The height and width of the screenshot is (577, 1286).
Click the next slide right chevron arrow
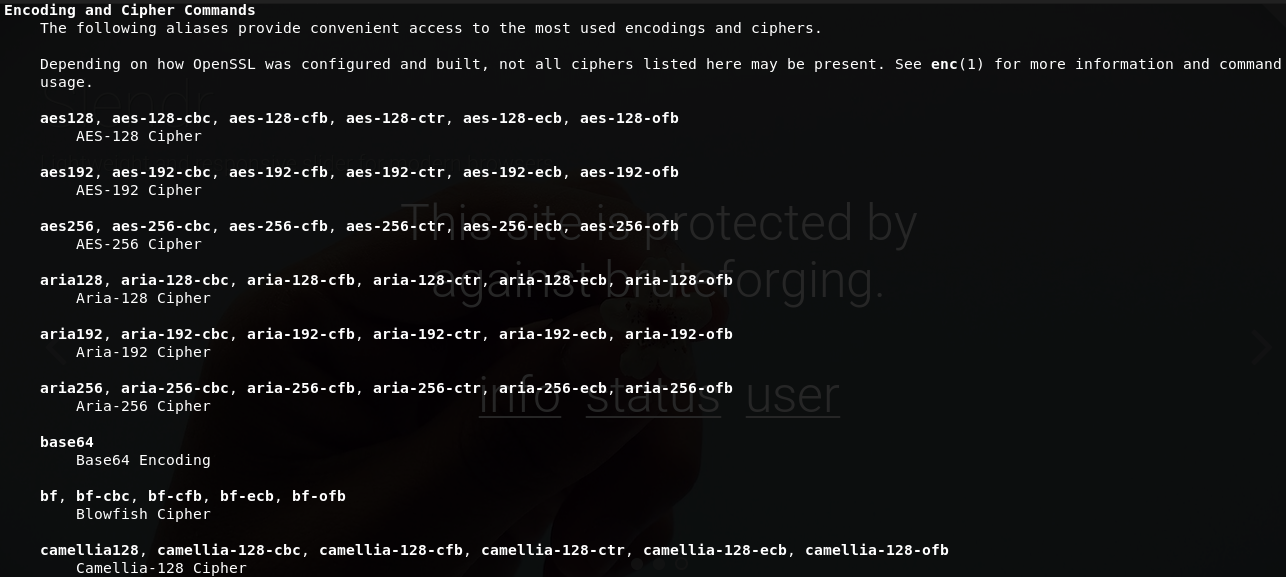point(1262,347)
